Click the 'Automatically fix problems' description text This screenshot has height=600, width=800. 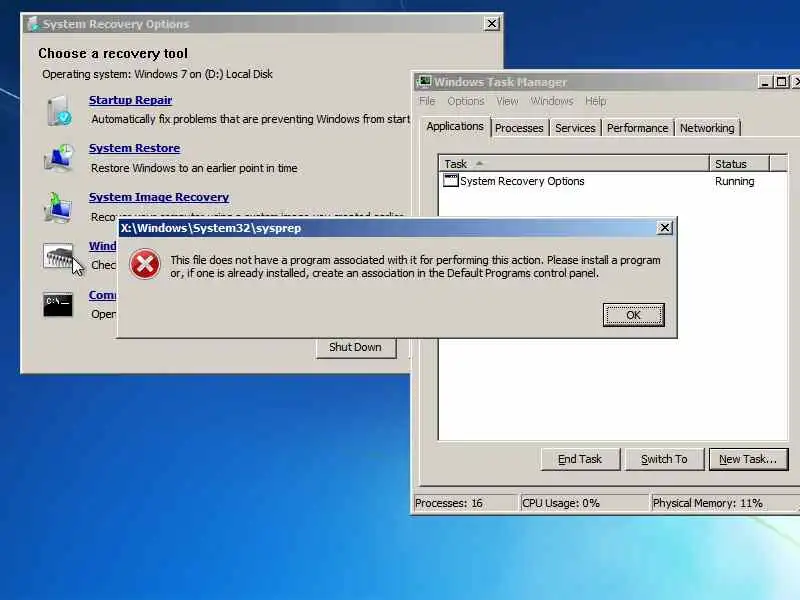pos(251,119)
